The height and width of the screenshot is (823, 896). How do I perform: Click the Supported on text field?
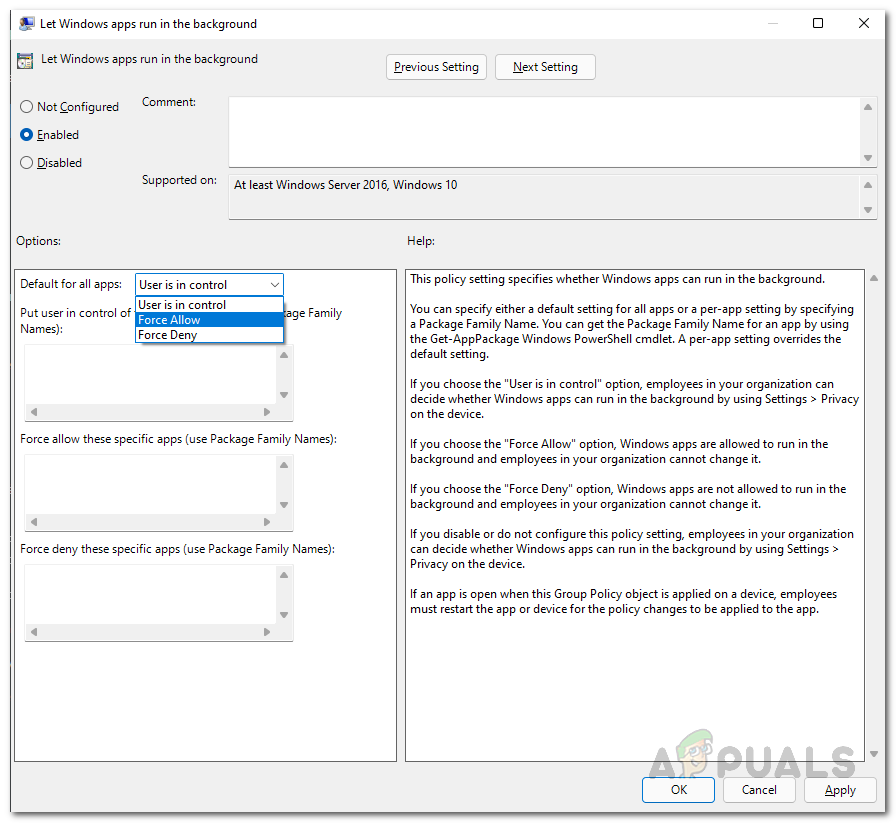(x=545, y=197)
